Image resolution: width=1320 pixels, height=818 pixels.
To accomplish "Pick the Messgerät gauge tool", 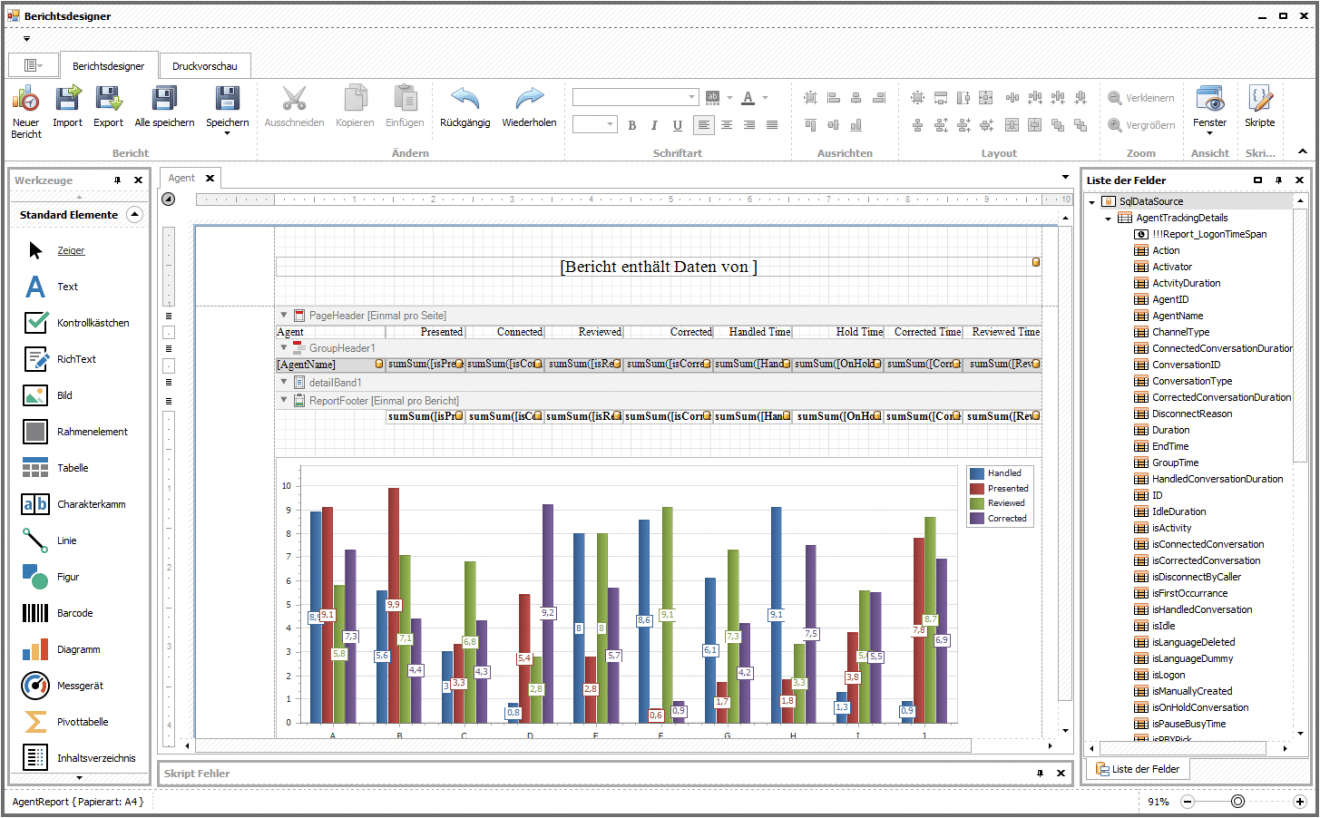I will [x=36, y=686].
